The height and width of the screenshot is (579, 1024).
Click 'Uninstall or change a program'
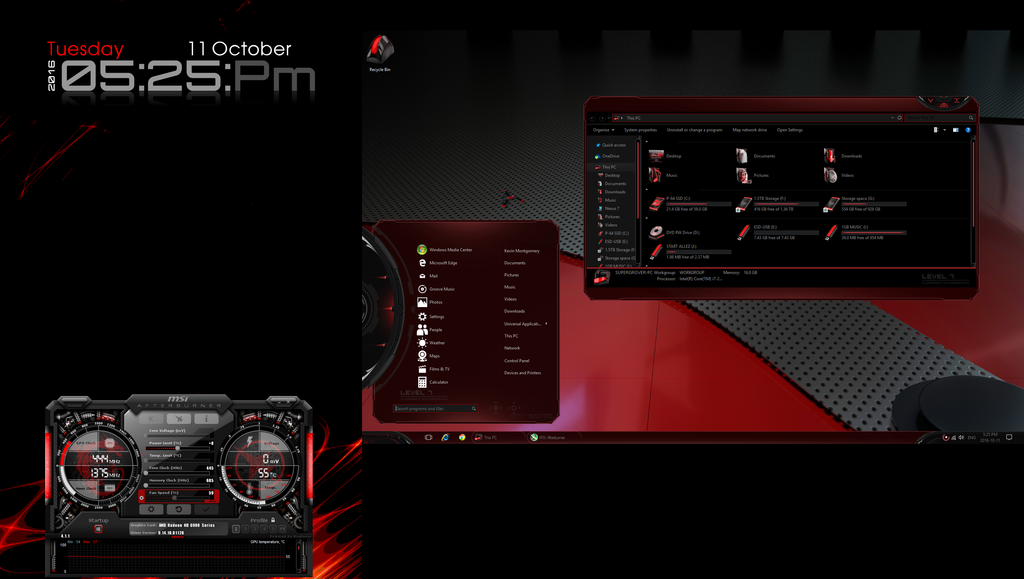(695, 130)
